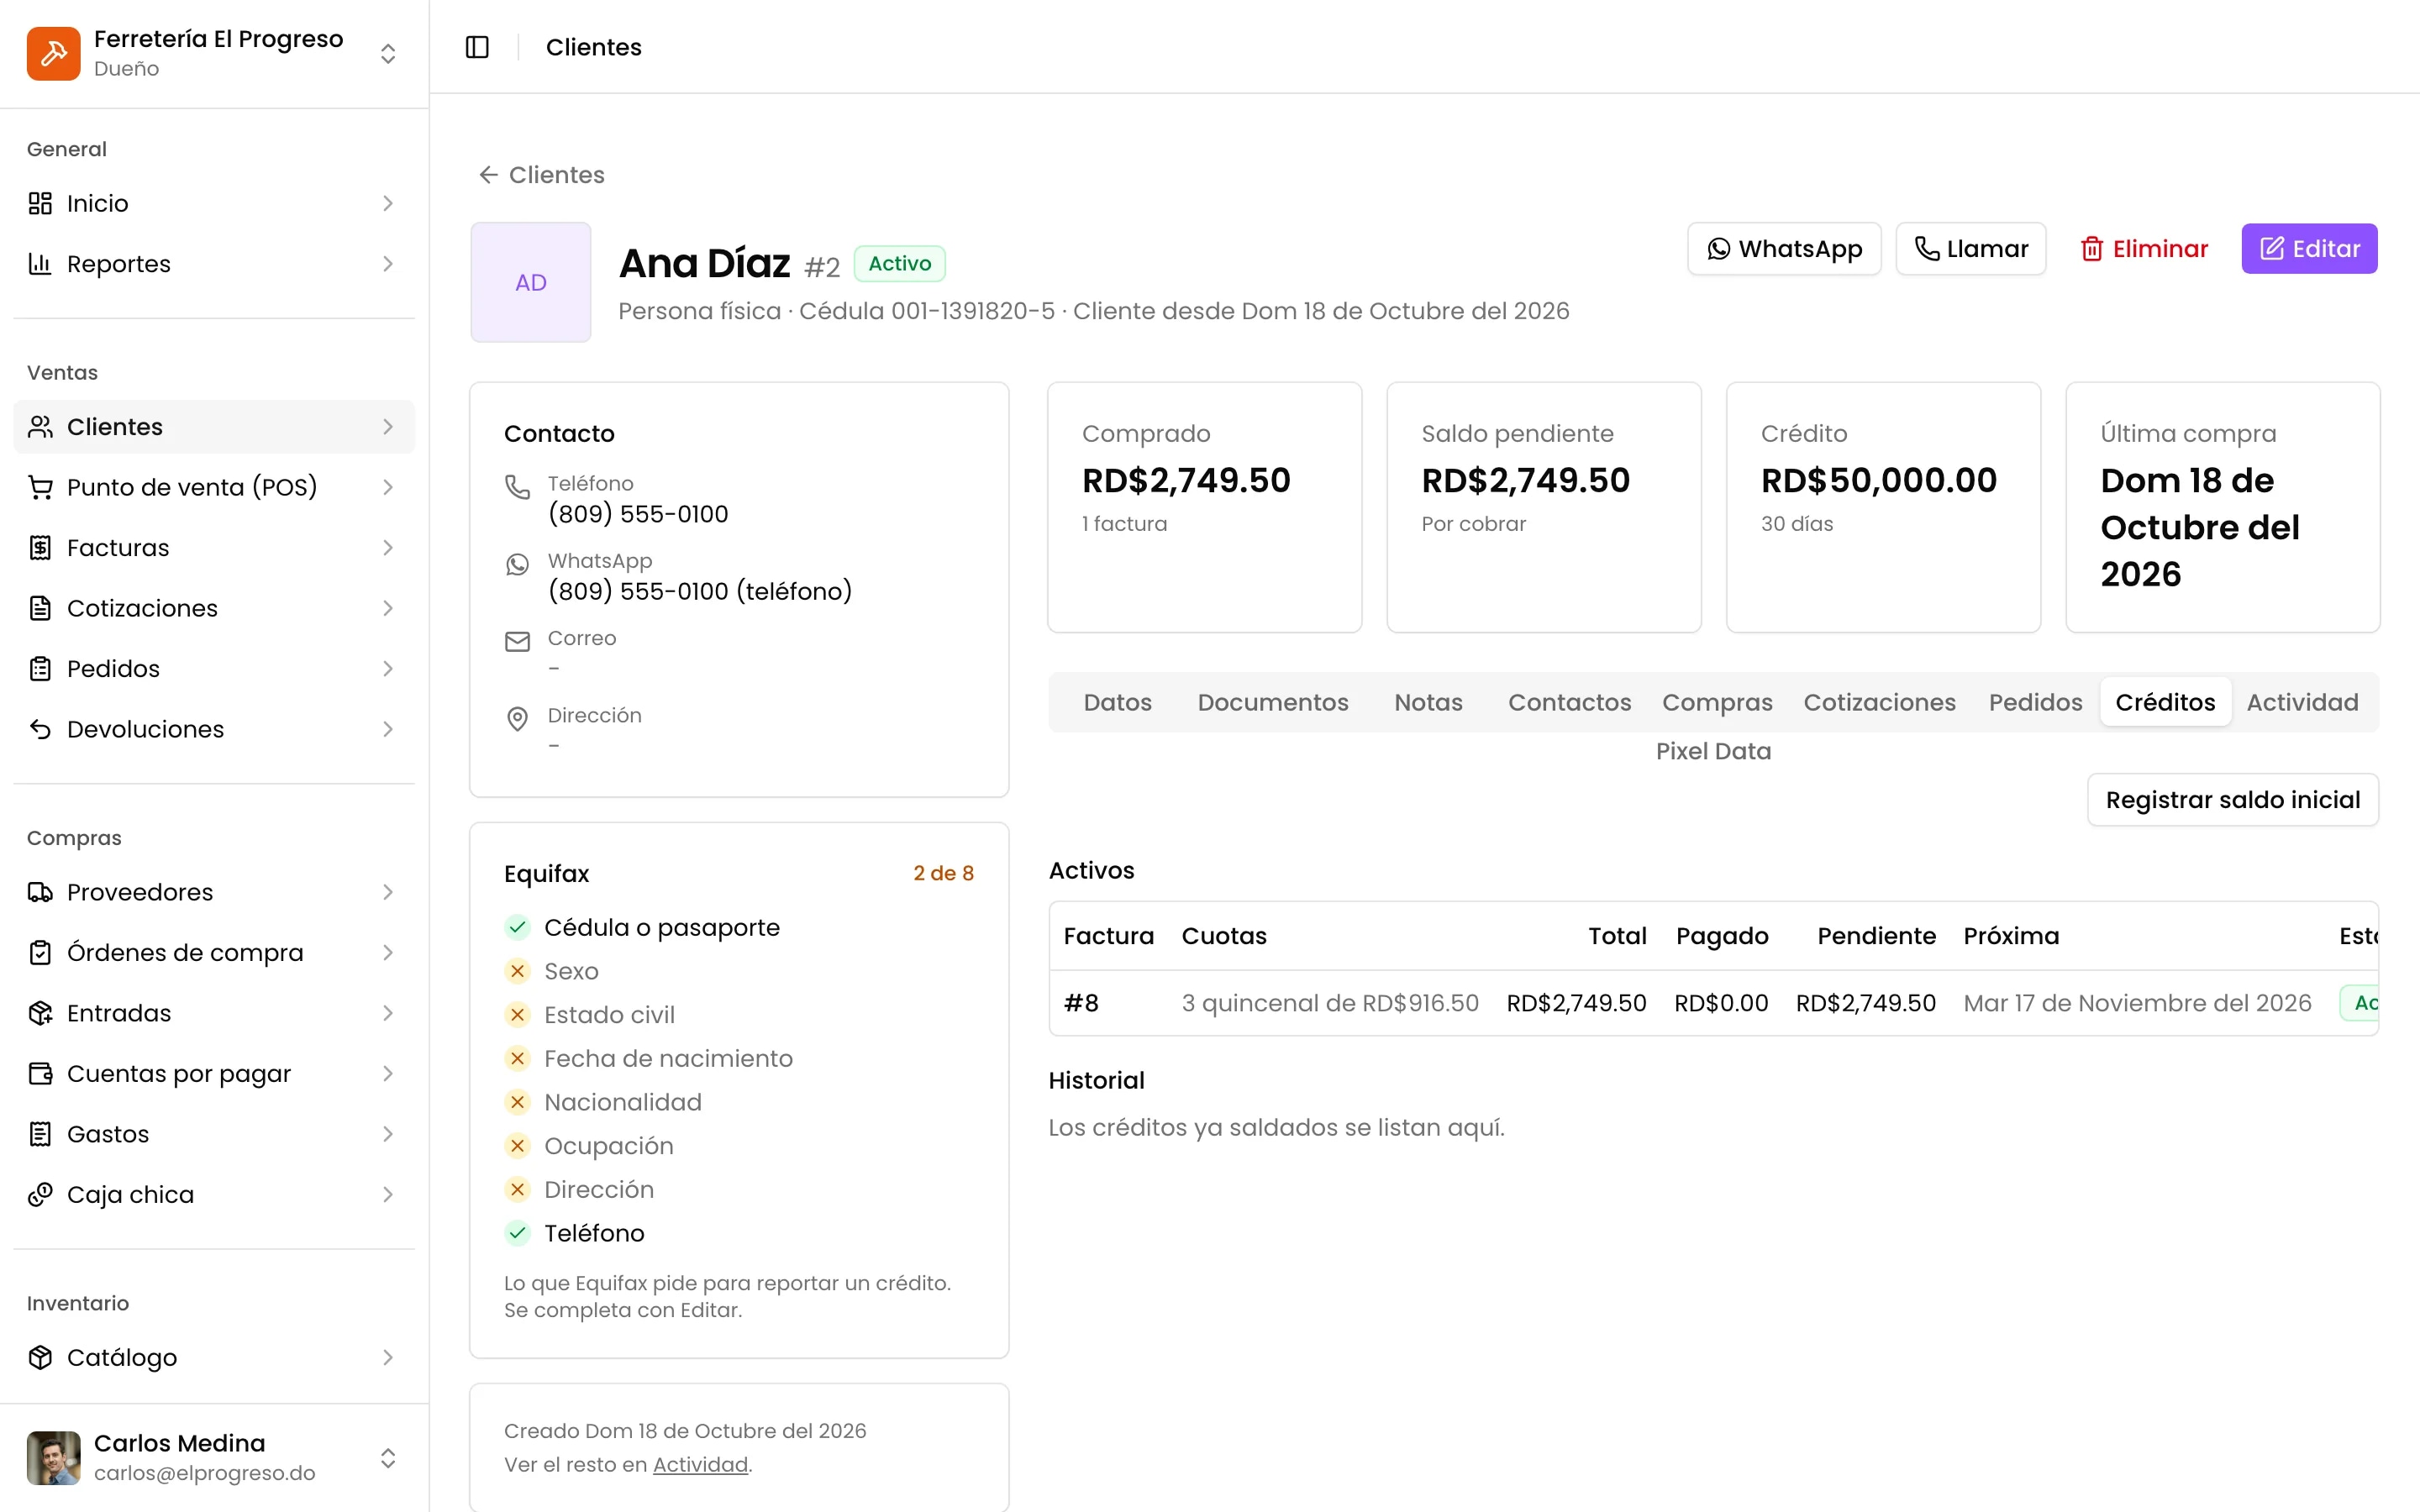Click the Ferretería El Progreso hammer logo
The height and width of the screenshot is (1512, 2420).
click(x=53, y=53)
